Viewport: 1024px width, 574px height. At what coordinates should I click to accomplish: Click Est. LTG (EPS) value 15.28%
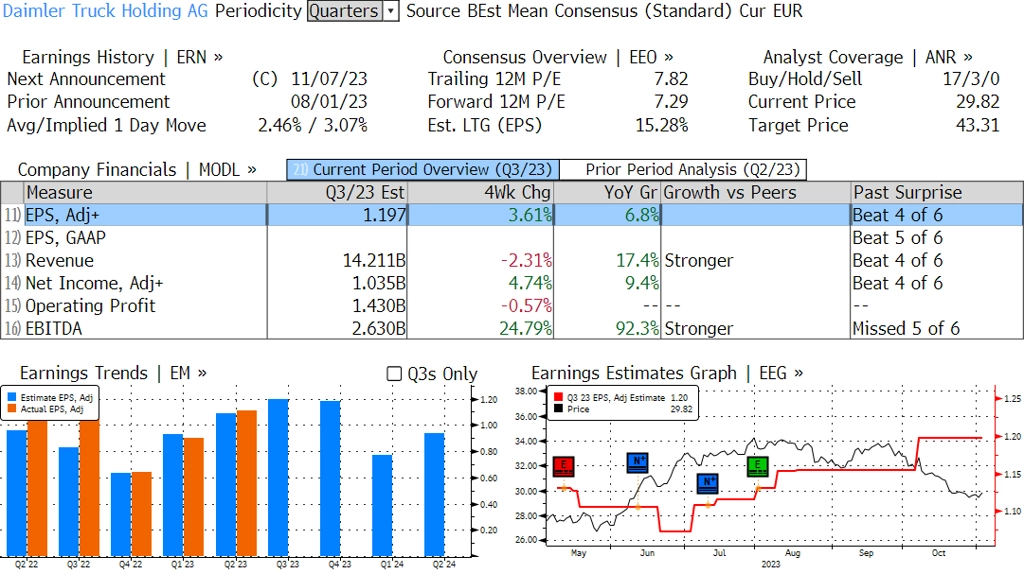[662, 125]
